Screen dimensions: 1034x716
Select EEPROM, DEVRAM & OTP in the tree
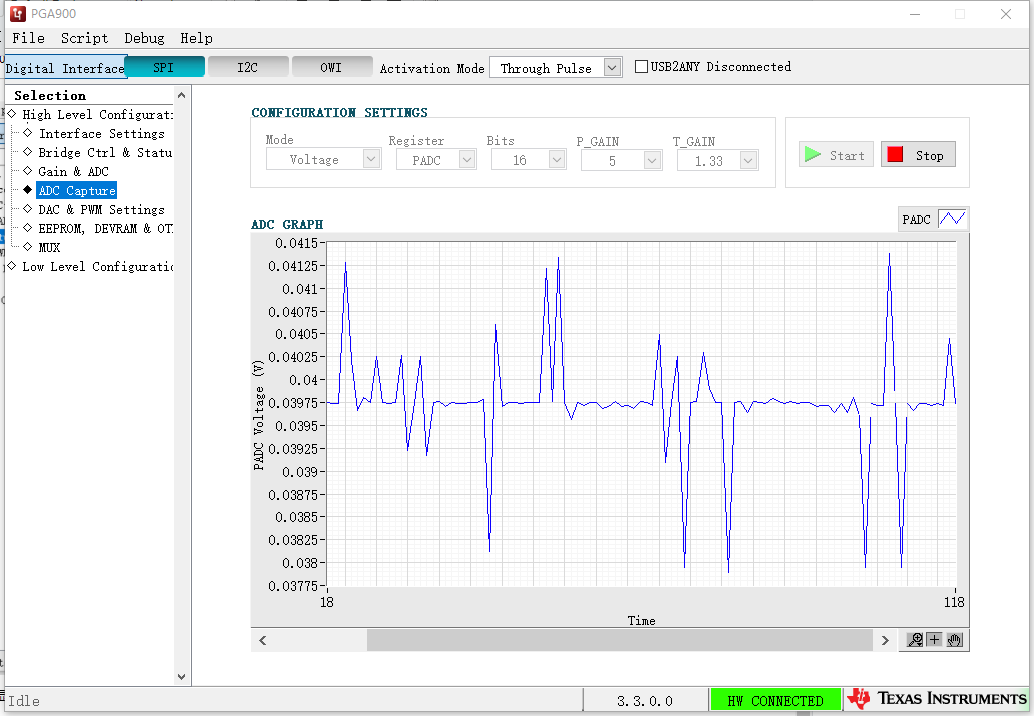click(x=106, y=229)
